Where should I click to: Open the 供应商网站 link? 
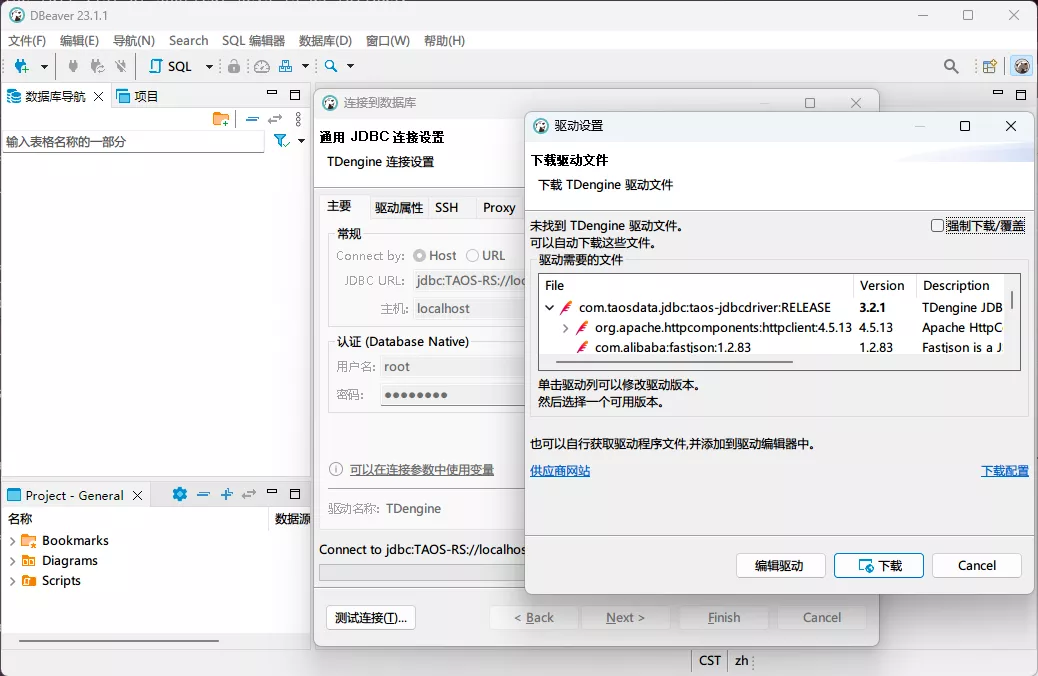[560, 471]
